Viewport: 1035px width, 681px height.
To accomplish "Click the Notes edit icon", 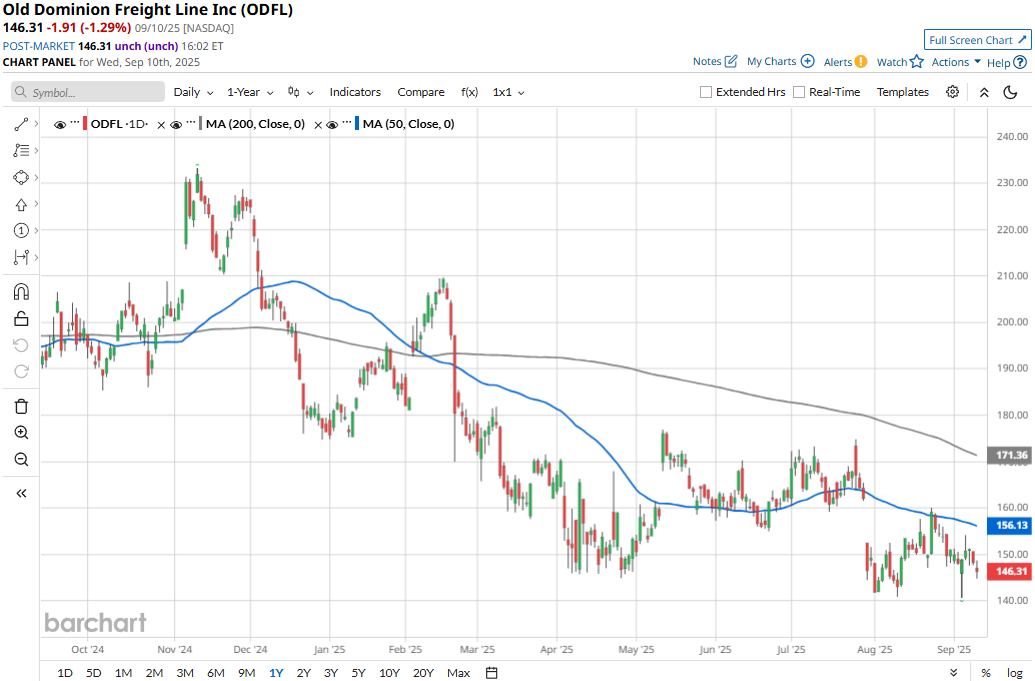I will 731,61.
